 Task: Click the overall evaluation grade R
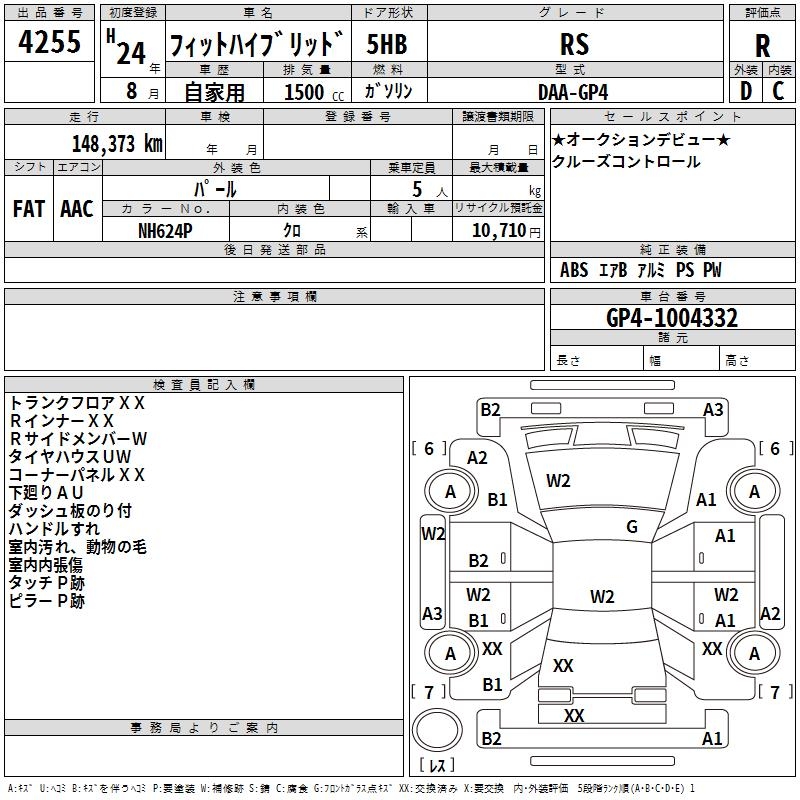pyautogui.click(x=762, y=44)
